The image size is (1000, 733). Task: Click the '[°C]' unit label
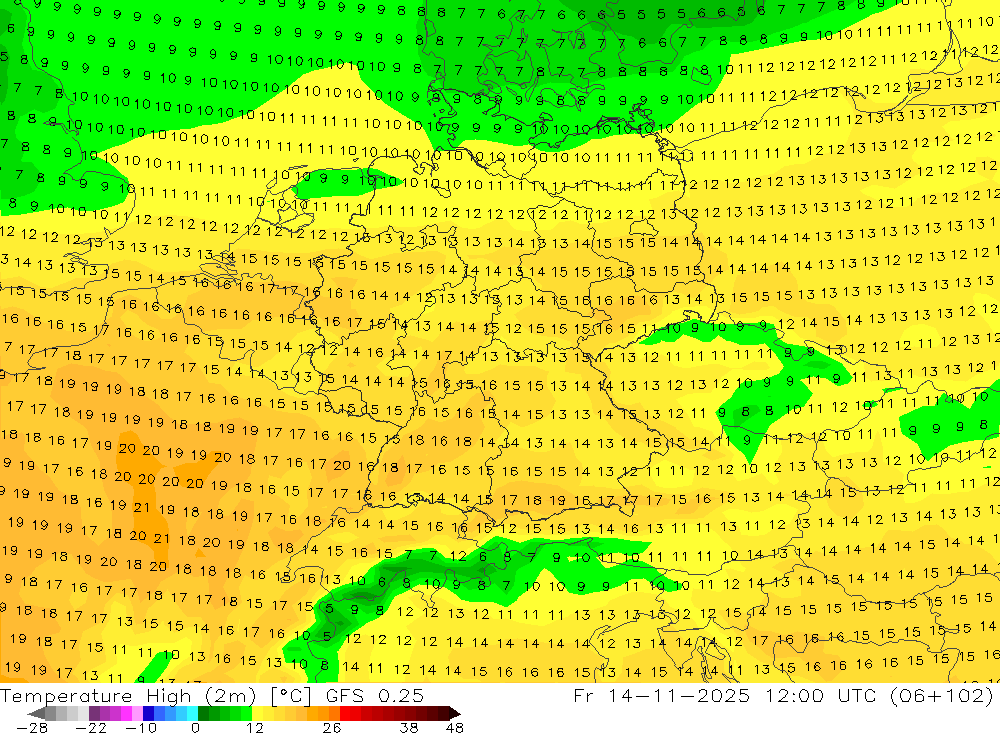(x=291, y=696)
